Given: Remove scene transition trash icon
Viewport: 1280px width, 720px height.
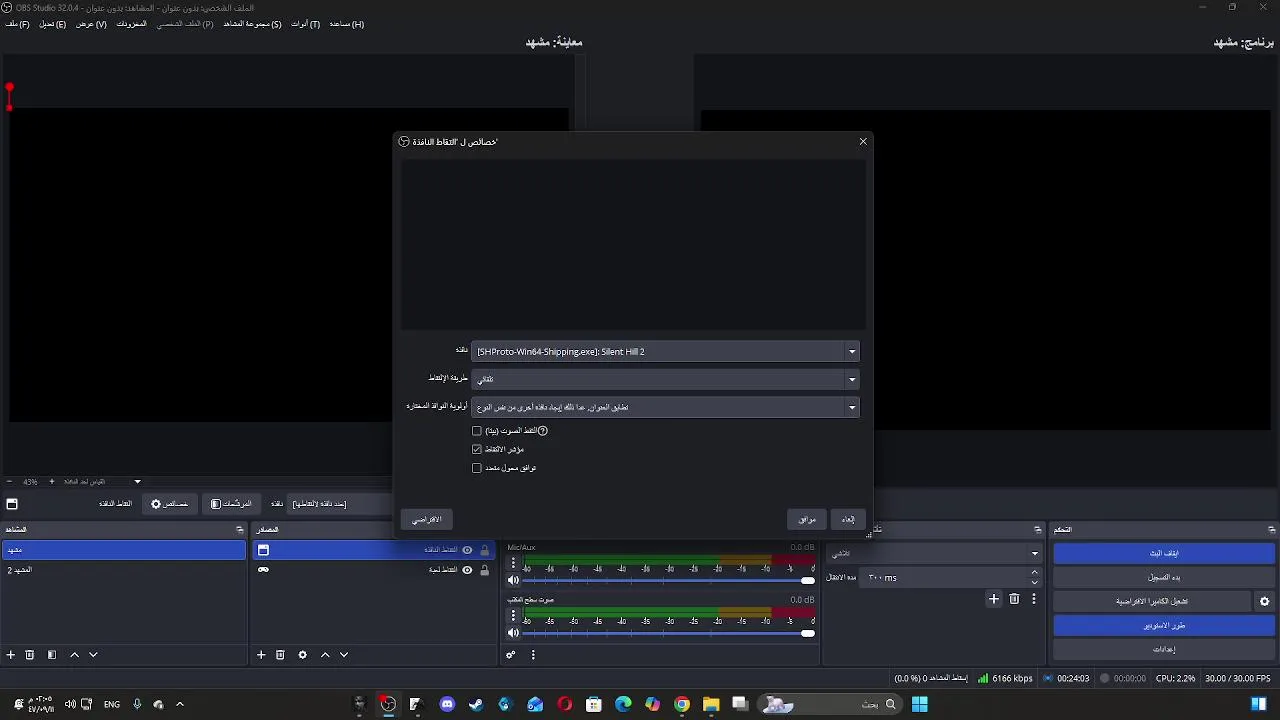Looking at the screenshot, I should tap(1014, 599).
